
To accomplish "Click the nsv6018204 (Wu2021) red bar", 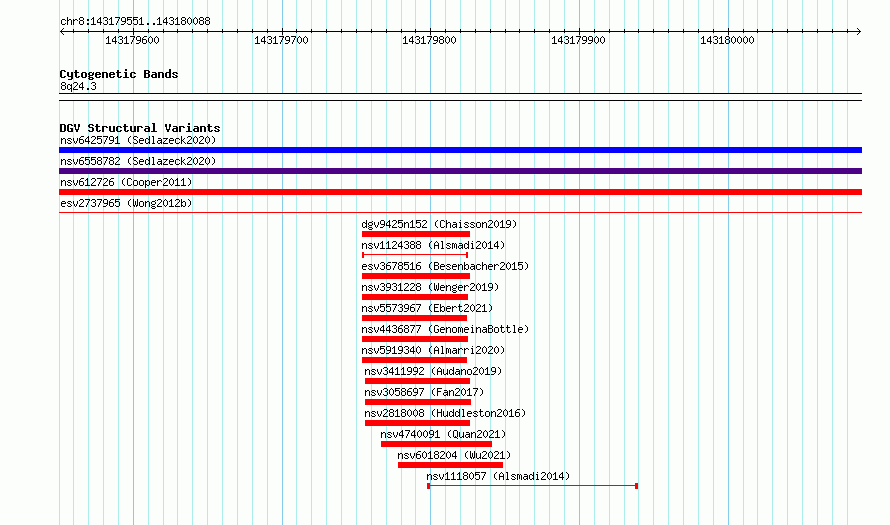I will pyautogui.click(x=451, y=465).
